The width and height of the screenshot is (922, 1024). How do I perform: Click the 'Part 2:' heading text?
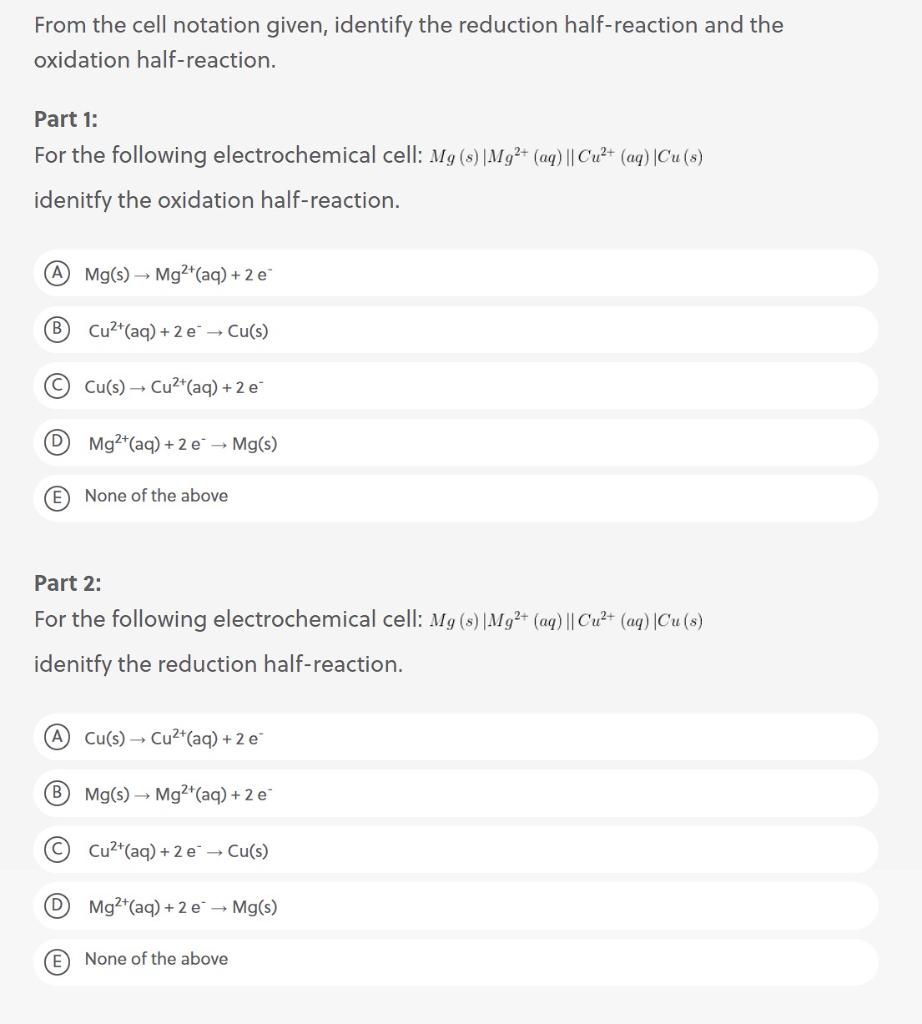65,583
